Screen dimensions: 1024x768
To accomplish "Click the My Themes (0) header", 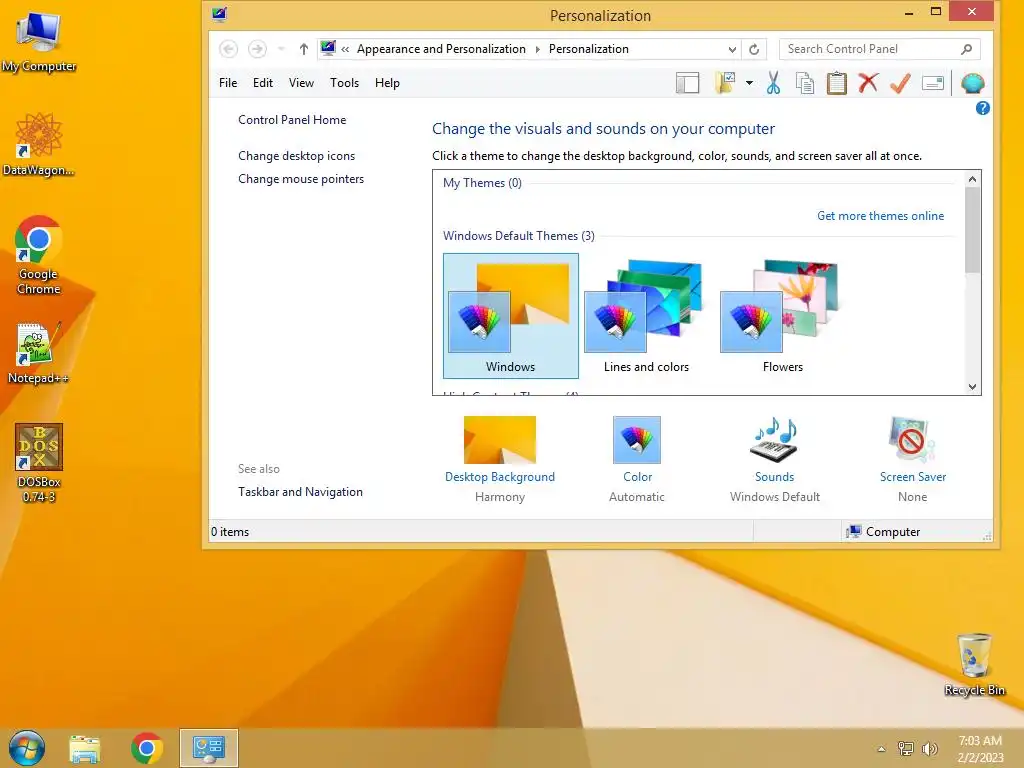I will [x=482, y=183].
